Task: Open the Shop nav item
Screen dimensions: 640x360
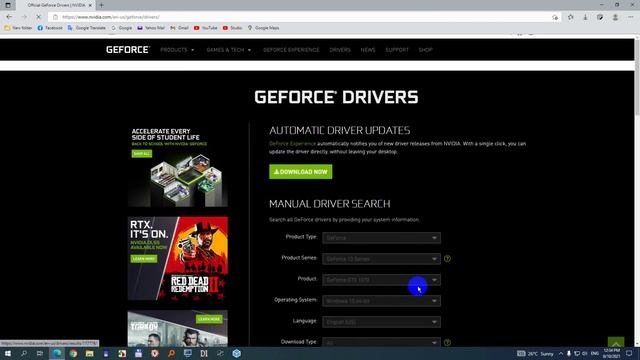Action: 425,50
